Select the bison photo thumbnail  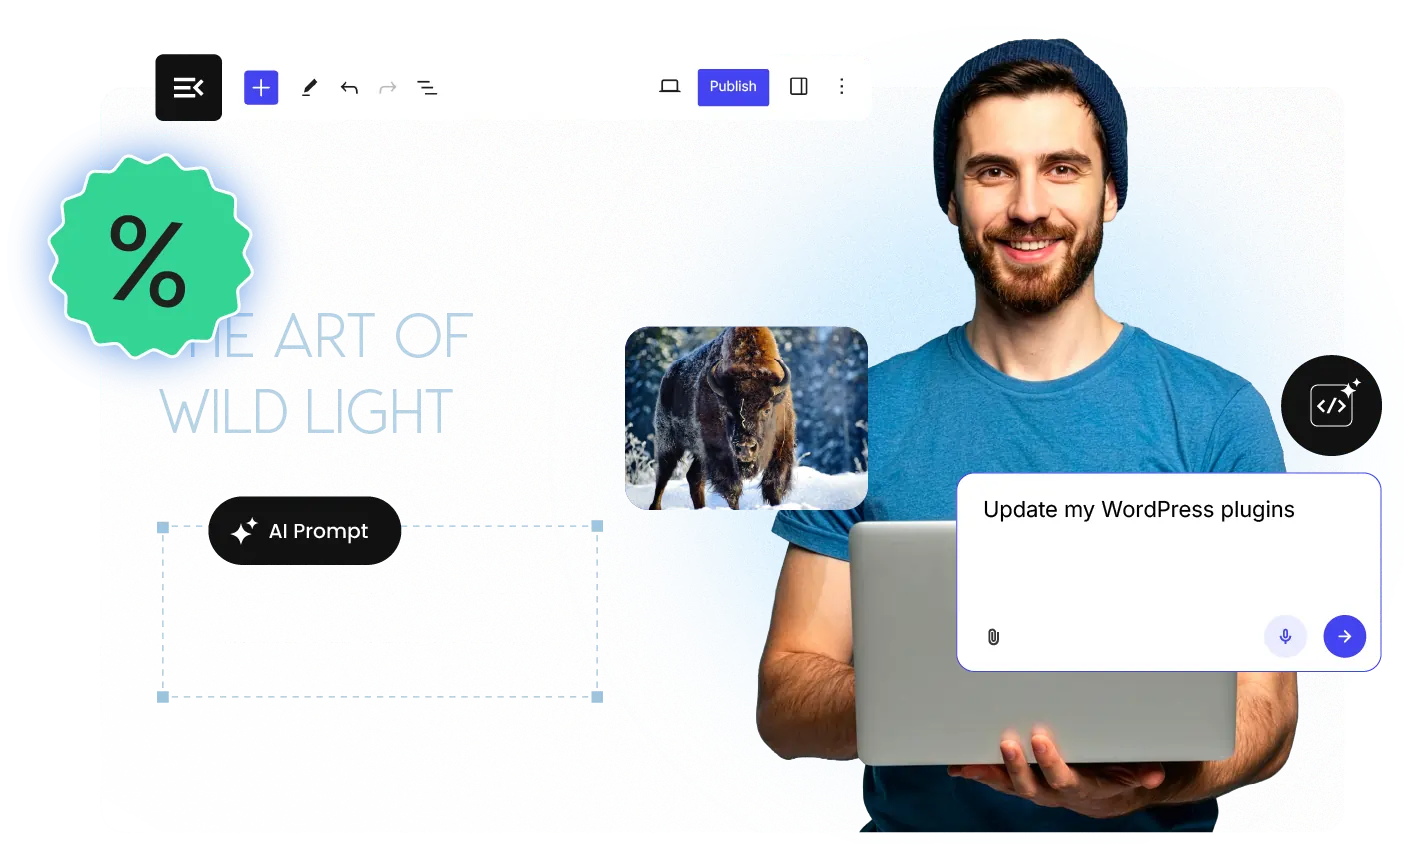pyautogui.click(x=746, y=417)
